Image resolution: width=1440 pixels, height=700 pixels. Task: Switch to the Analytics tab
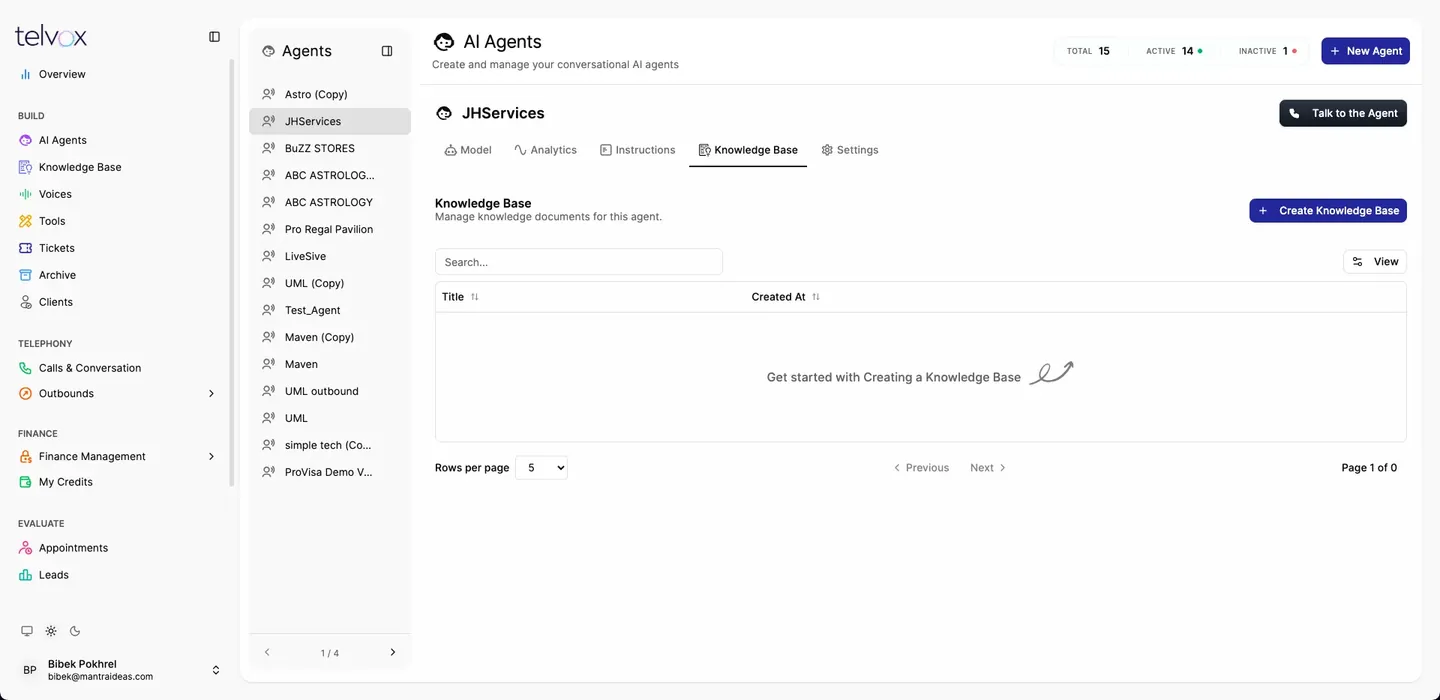(x=545, y=150)
